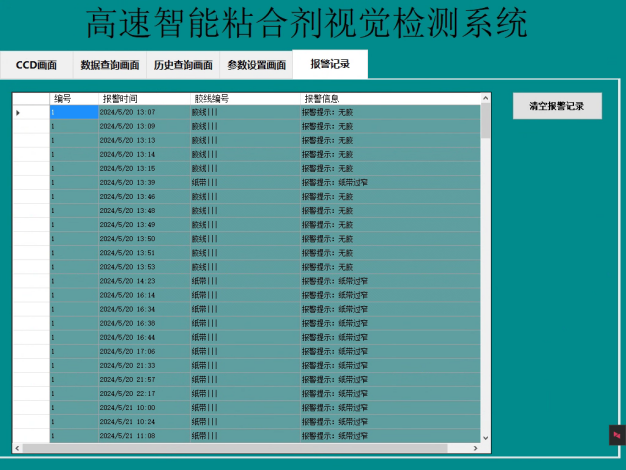Select the 报警记录 tab
The width and height of the screenshot is (626, 470).
[330, 64]
